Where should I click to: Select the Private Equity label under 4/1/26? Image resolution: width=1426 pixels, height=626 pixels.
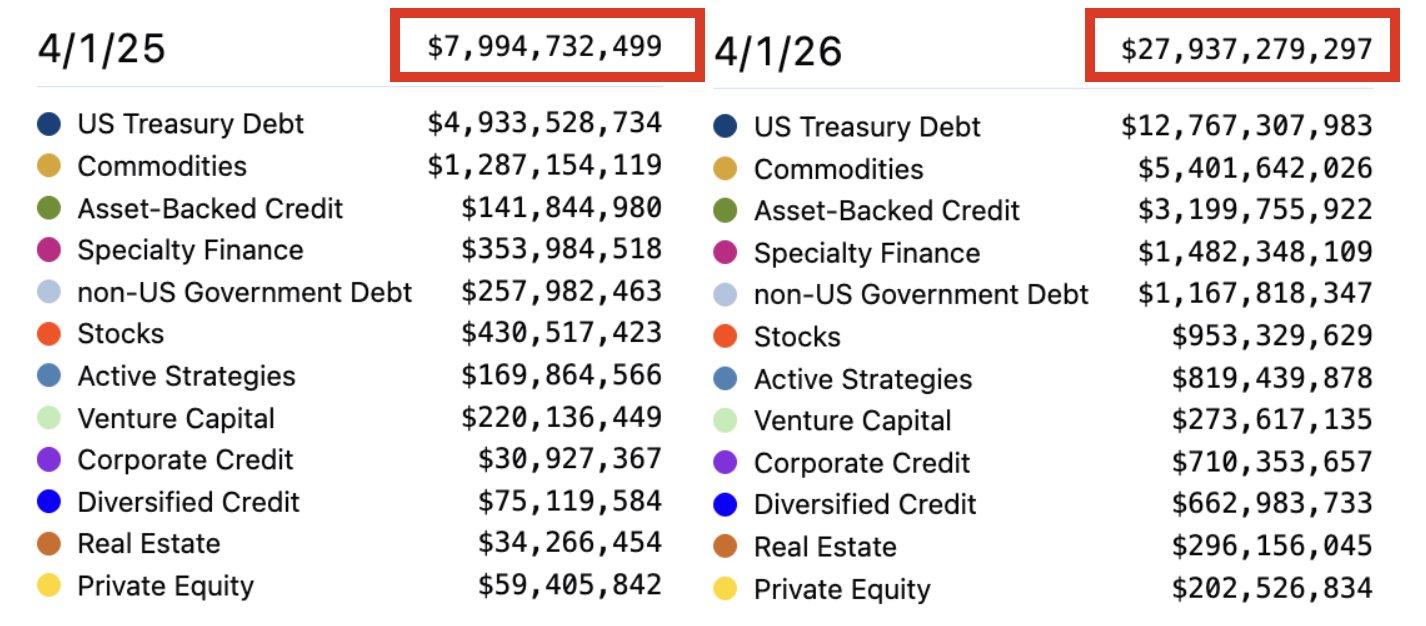(x=842, y=590)
